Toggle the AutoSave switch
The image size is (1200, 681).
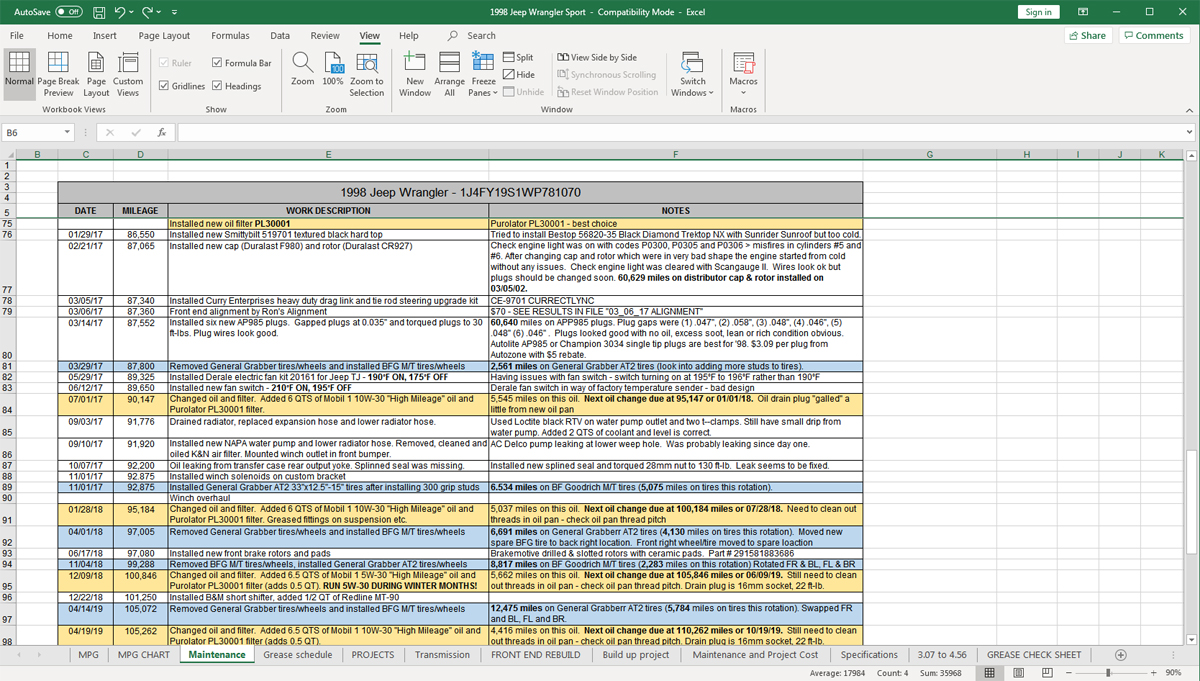point(68,12)
